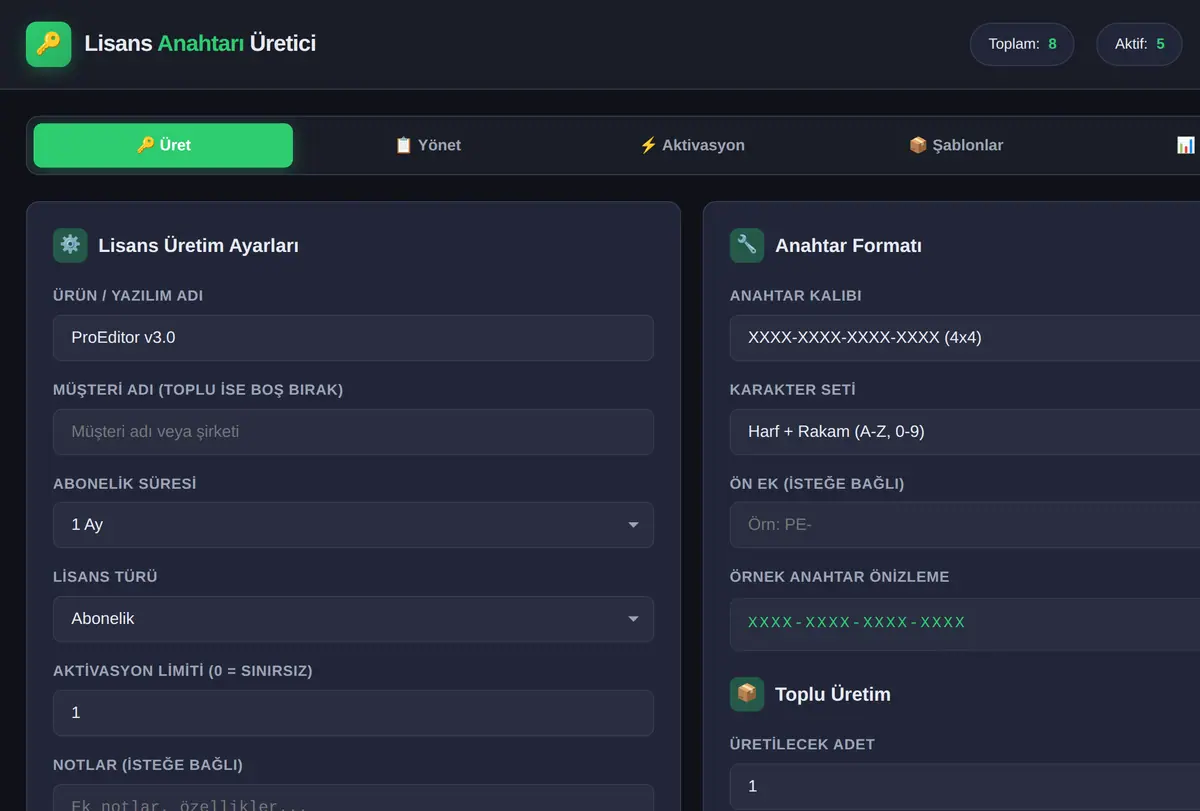
Task: Expand the Abonelik Süresi dropdown
Action: pyautogui.click(x=353, y=525)
